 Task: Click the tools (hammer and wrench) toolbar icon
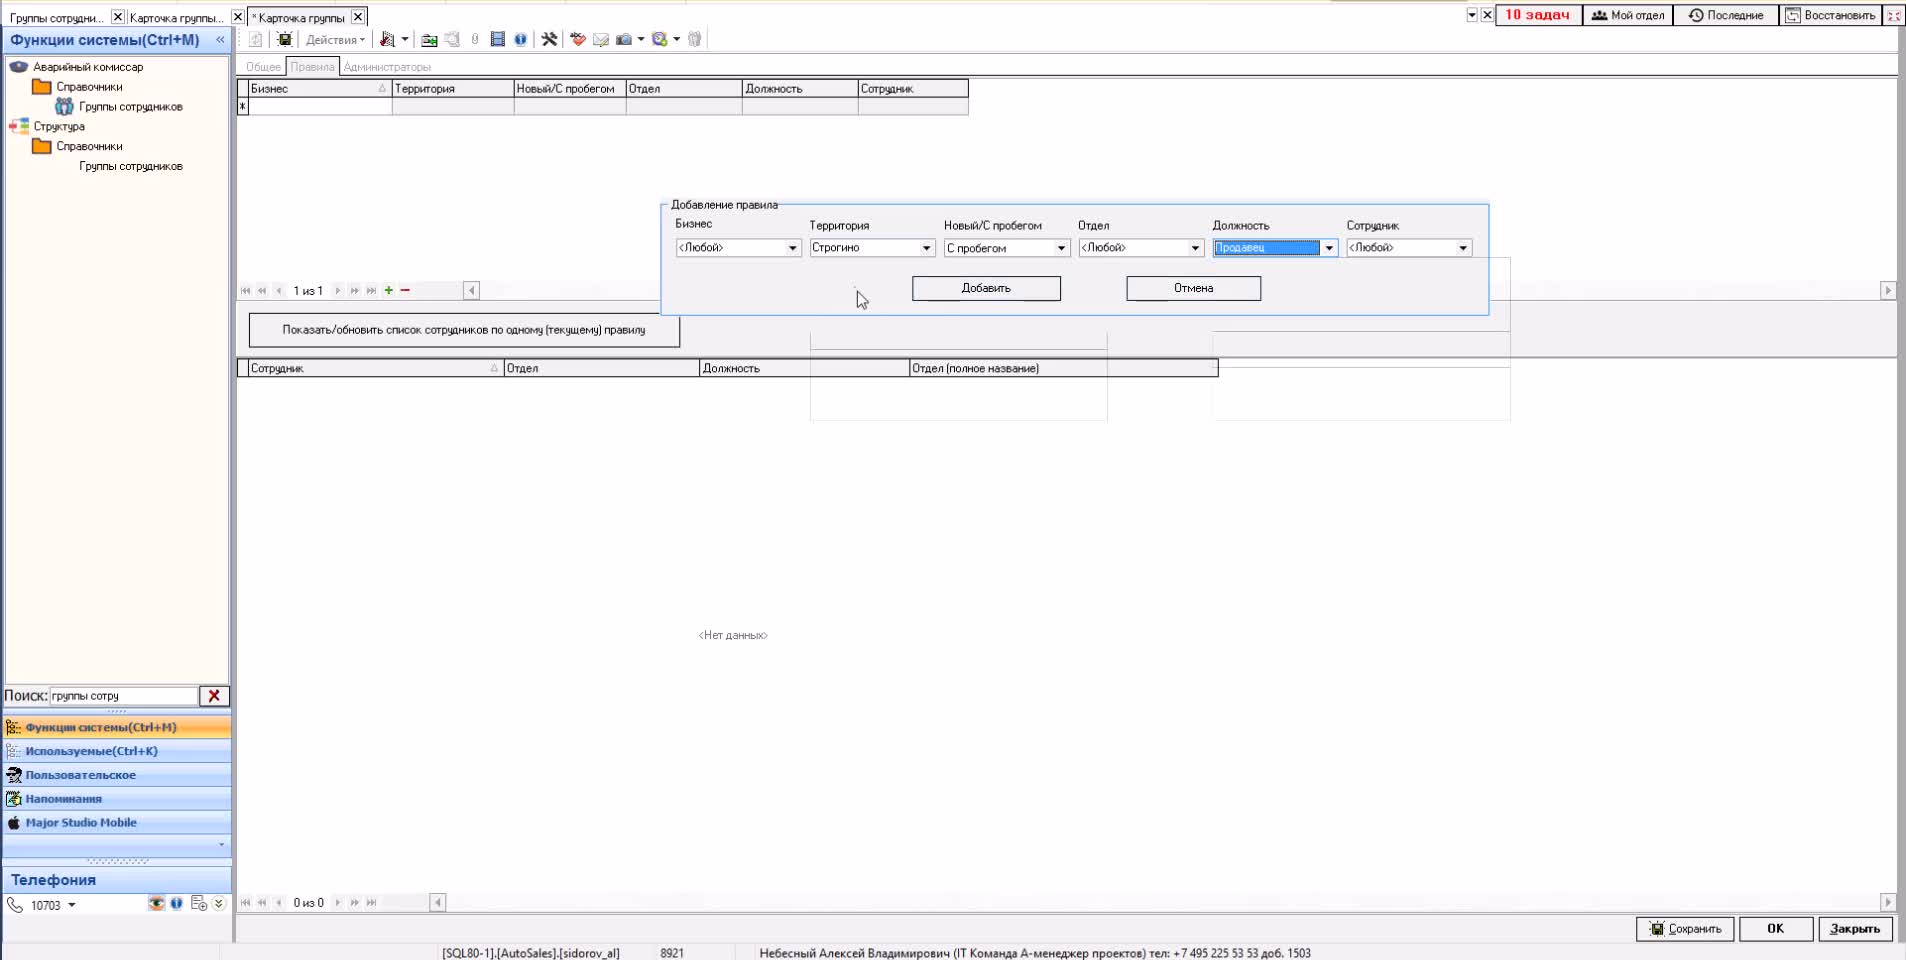[x=549, y=39]
